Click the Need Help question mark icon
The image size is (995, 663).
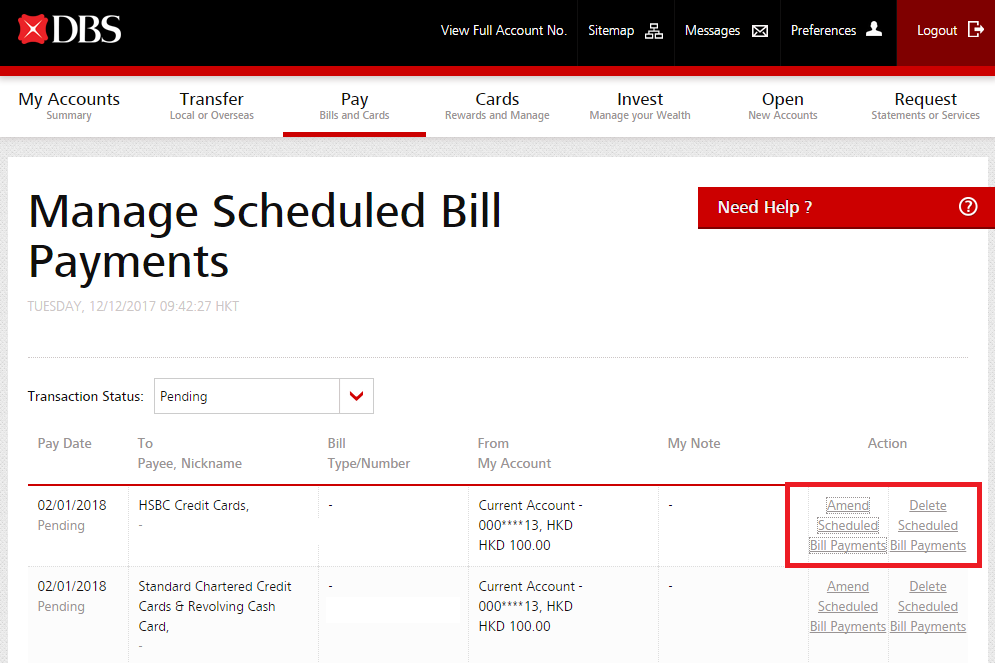click(967, 207)
